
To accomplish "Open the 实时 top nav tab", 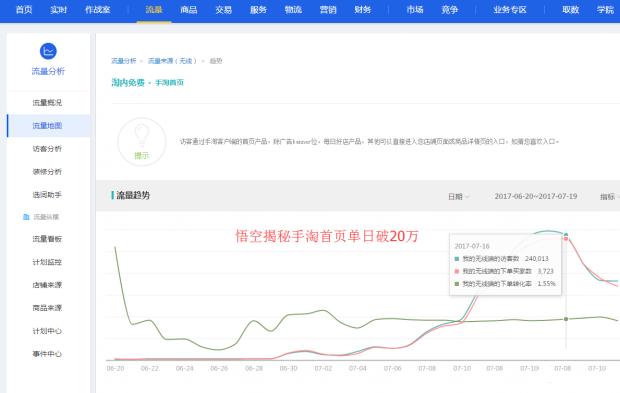I will pos(59,10).
